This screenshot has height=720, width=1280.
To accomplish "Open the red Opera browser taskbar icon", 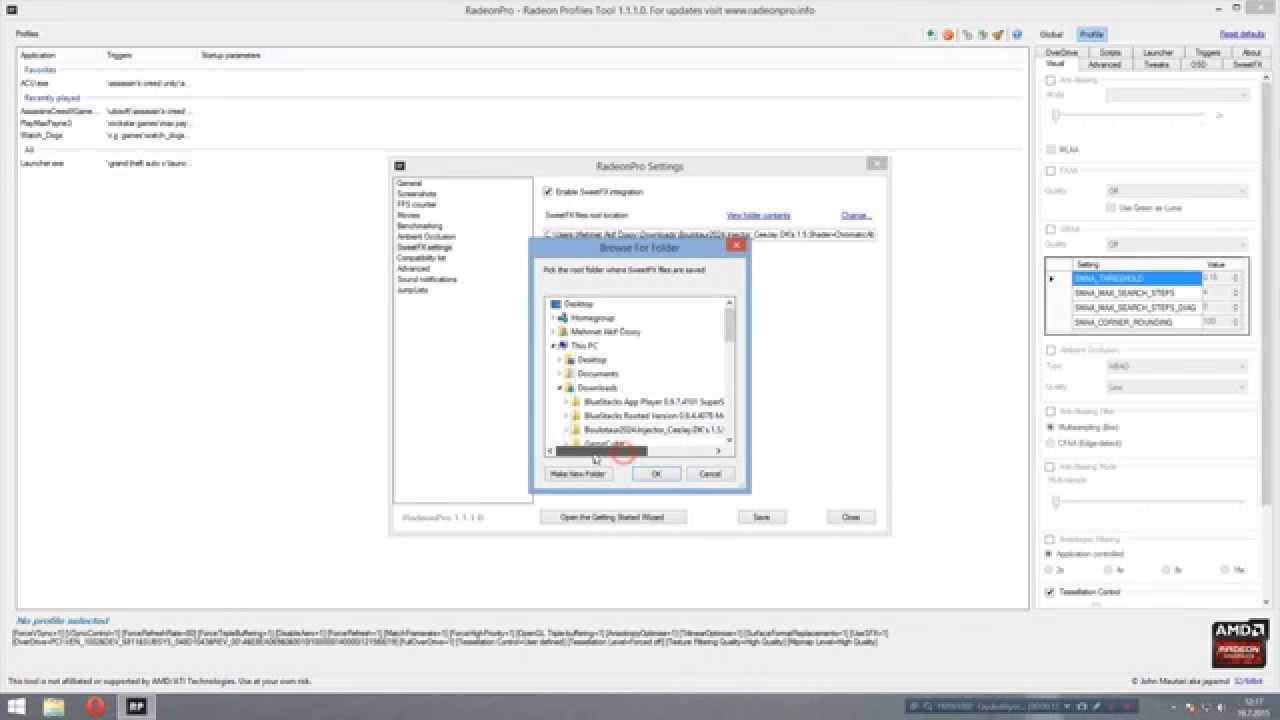I will pos(95,707).
